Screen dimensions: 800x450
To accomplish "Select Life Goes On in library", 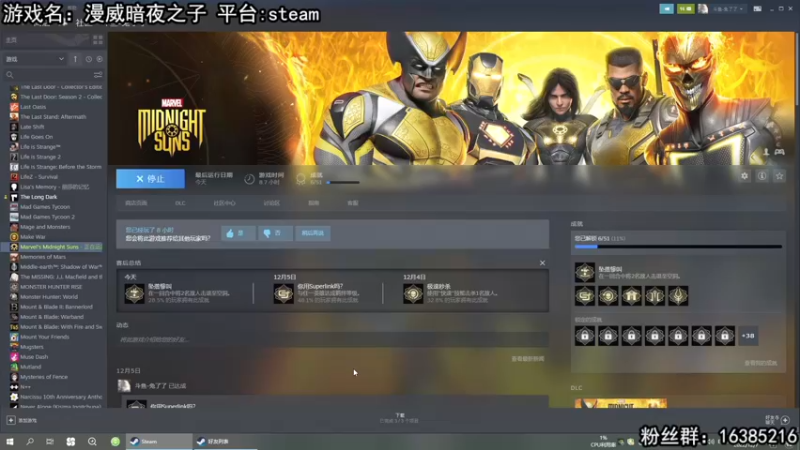I will coord(36,137).
